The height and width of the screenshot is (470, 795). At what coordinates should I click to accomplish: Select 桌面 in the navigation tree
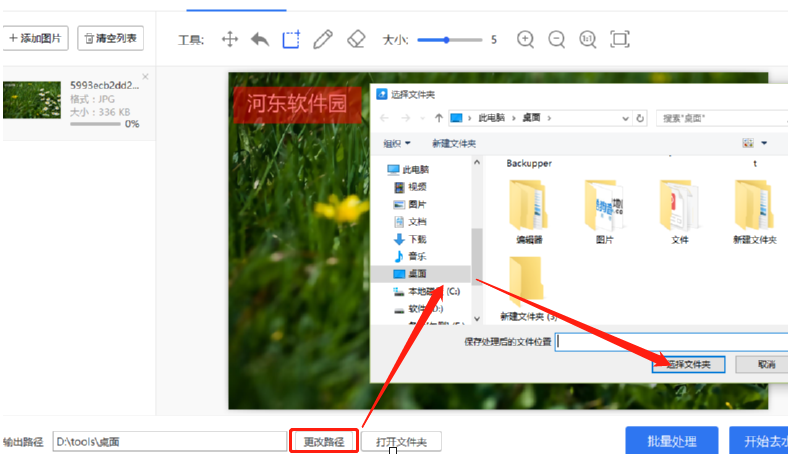418,273
